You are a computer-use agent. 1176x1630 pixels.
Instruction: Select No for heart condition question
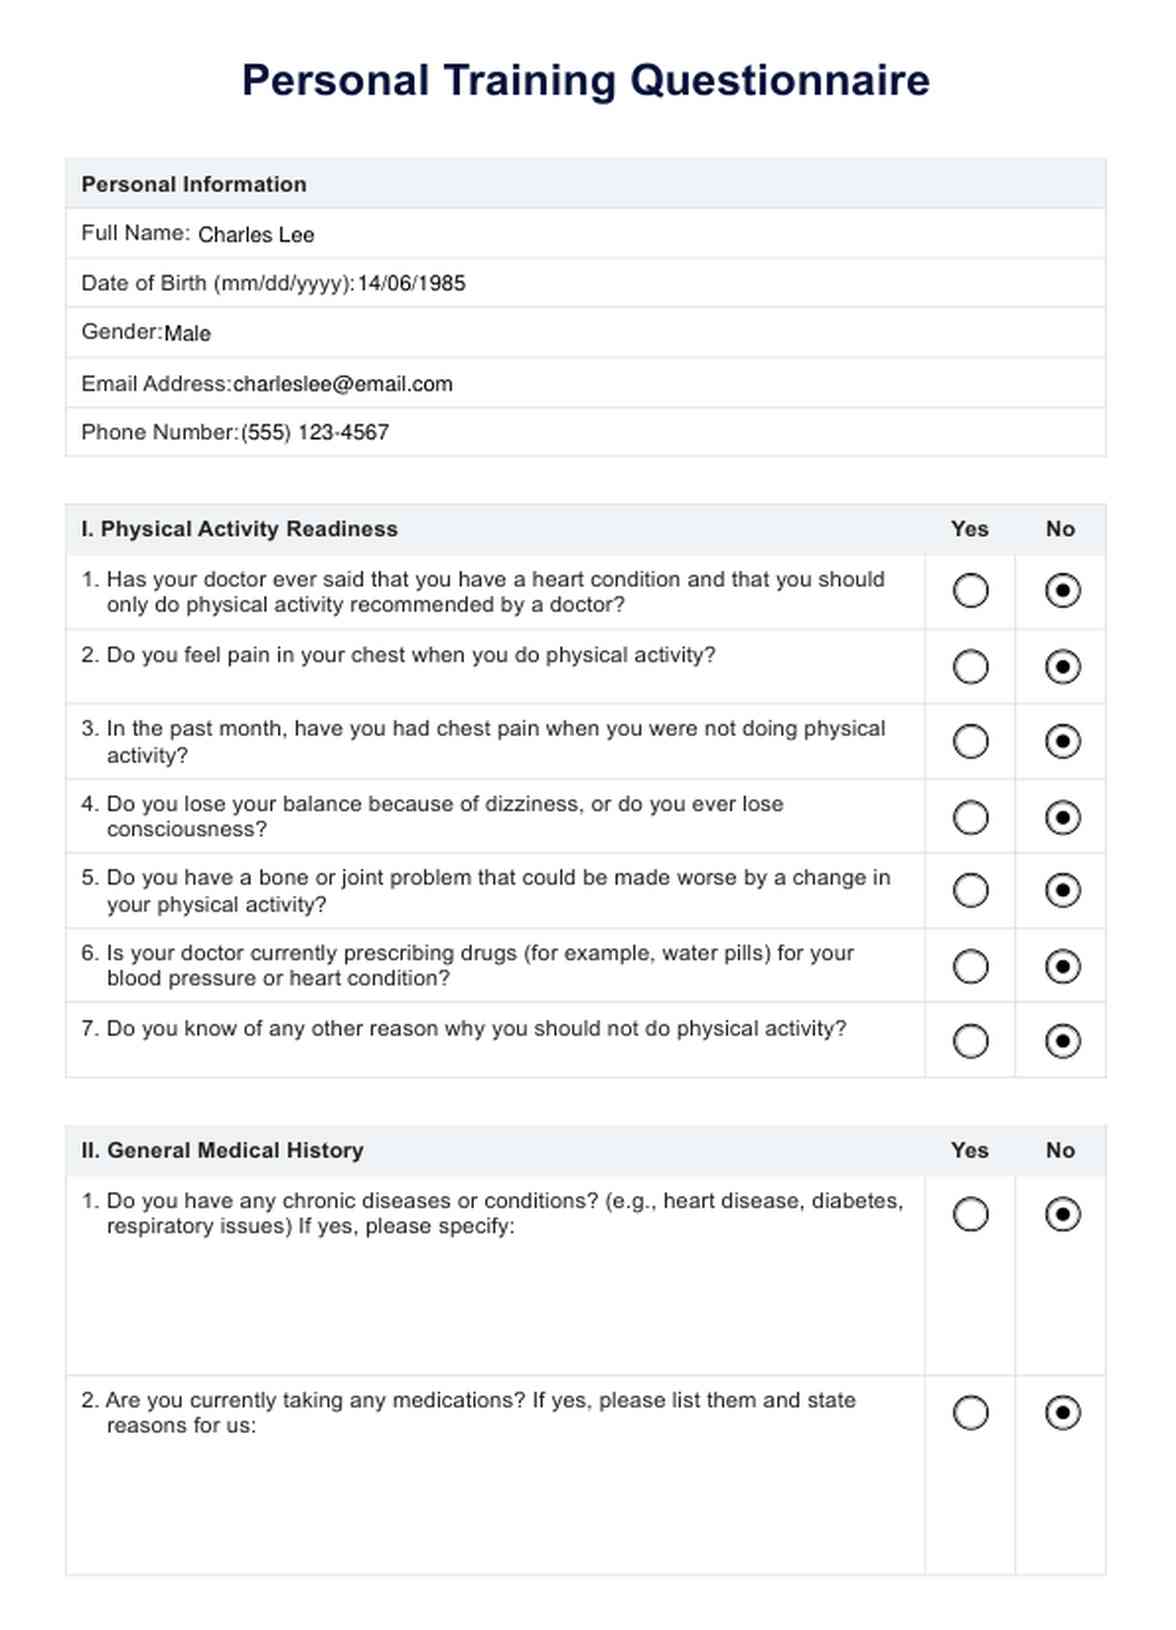1062,591
